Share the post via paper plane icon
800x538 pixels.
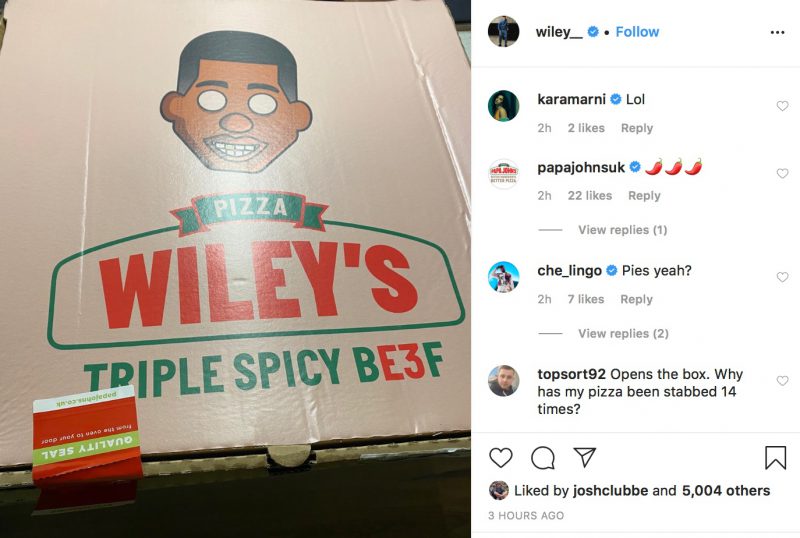[585, 457]
